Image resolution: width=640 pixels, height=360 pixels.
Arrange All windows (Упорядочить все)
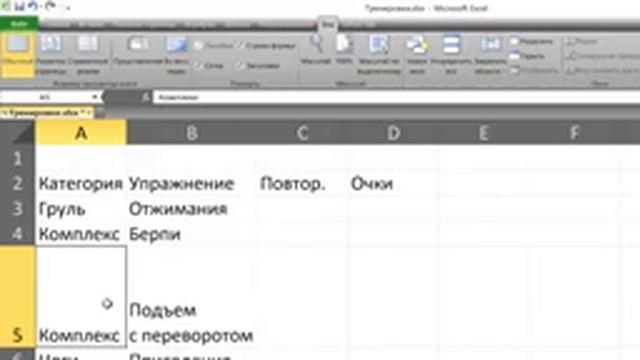tap(451, 56)
